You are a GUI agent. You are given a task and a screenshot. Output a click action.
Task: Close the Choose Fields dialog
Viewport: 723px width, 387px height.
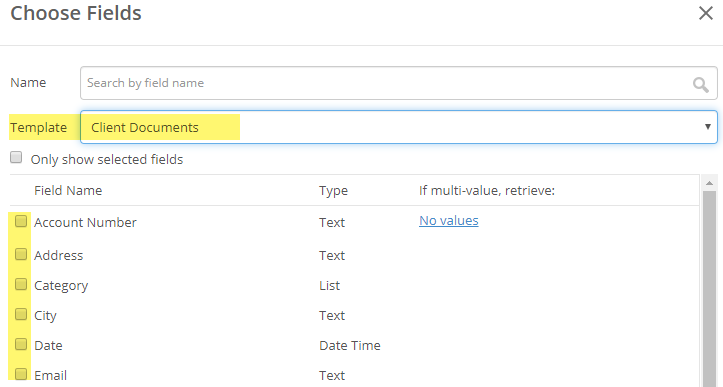(x=705, y=13)
